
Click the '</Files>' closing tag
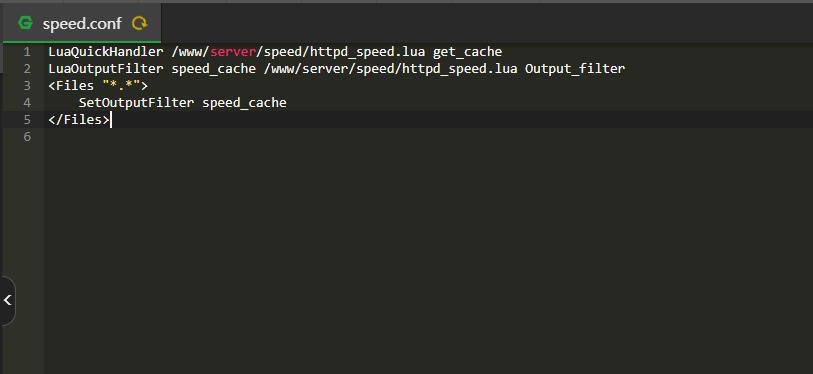(x=79, y=120)
